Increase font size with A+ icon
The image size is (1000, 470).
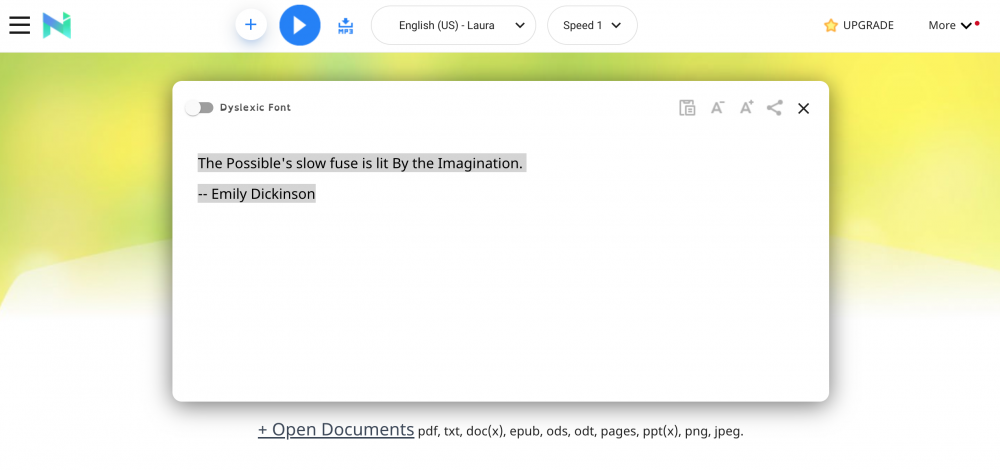click(x=746, y=107)
